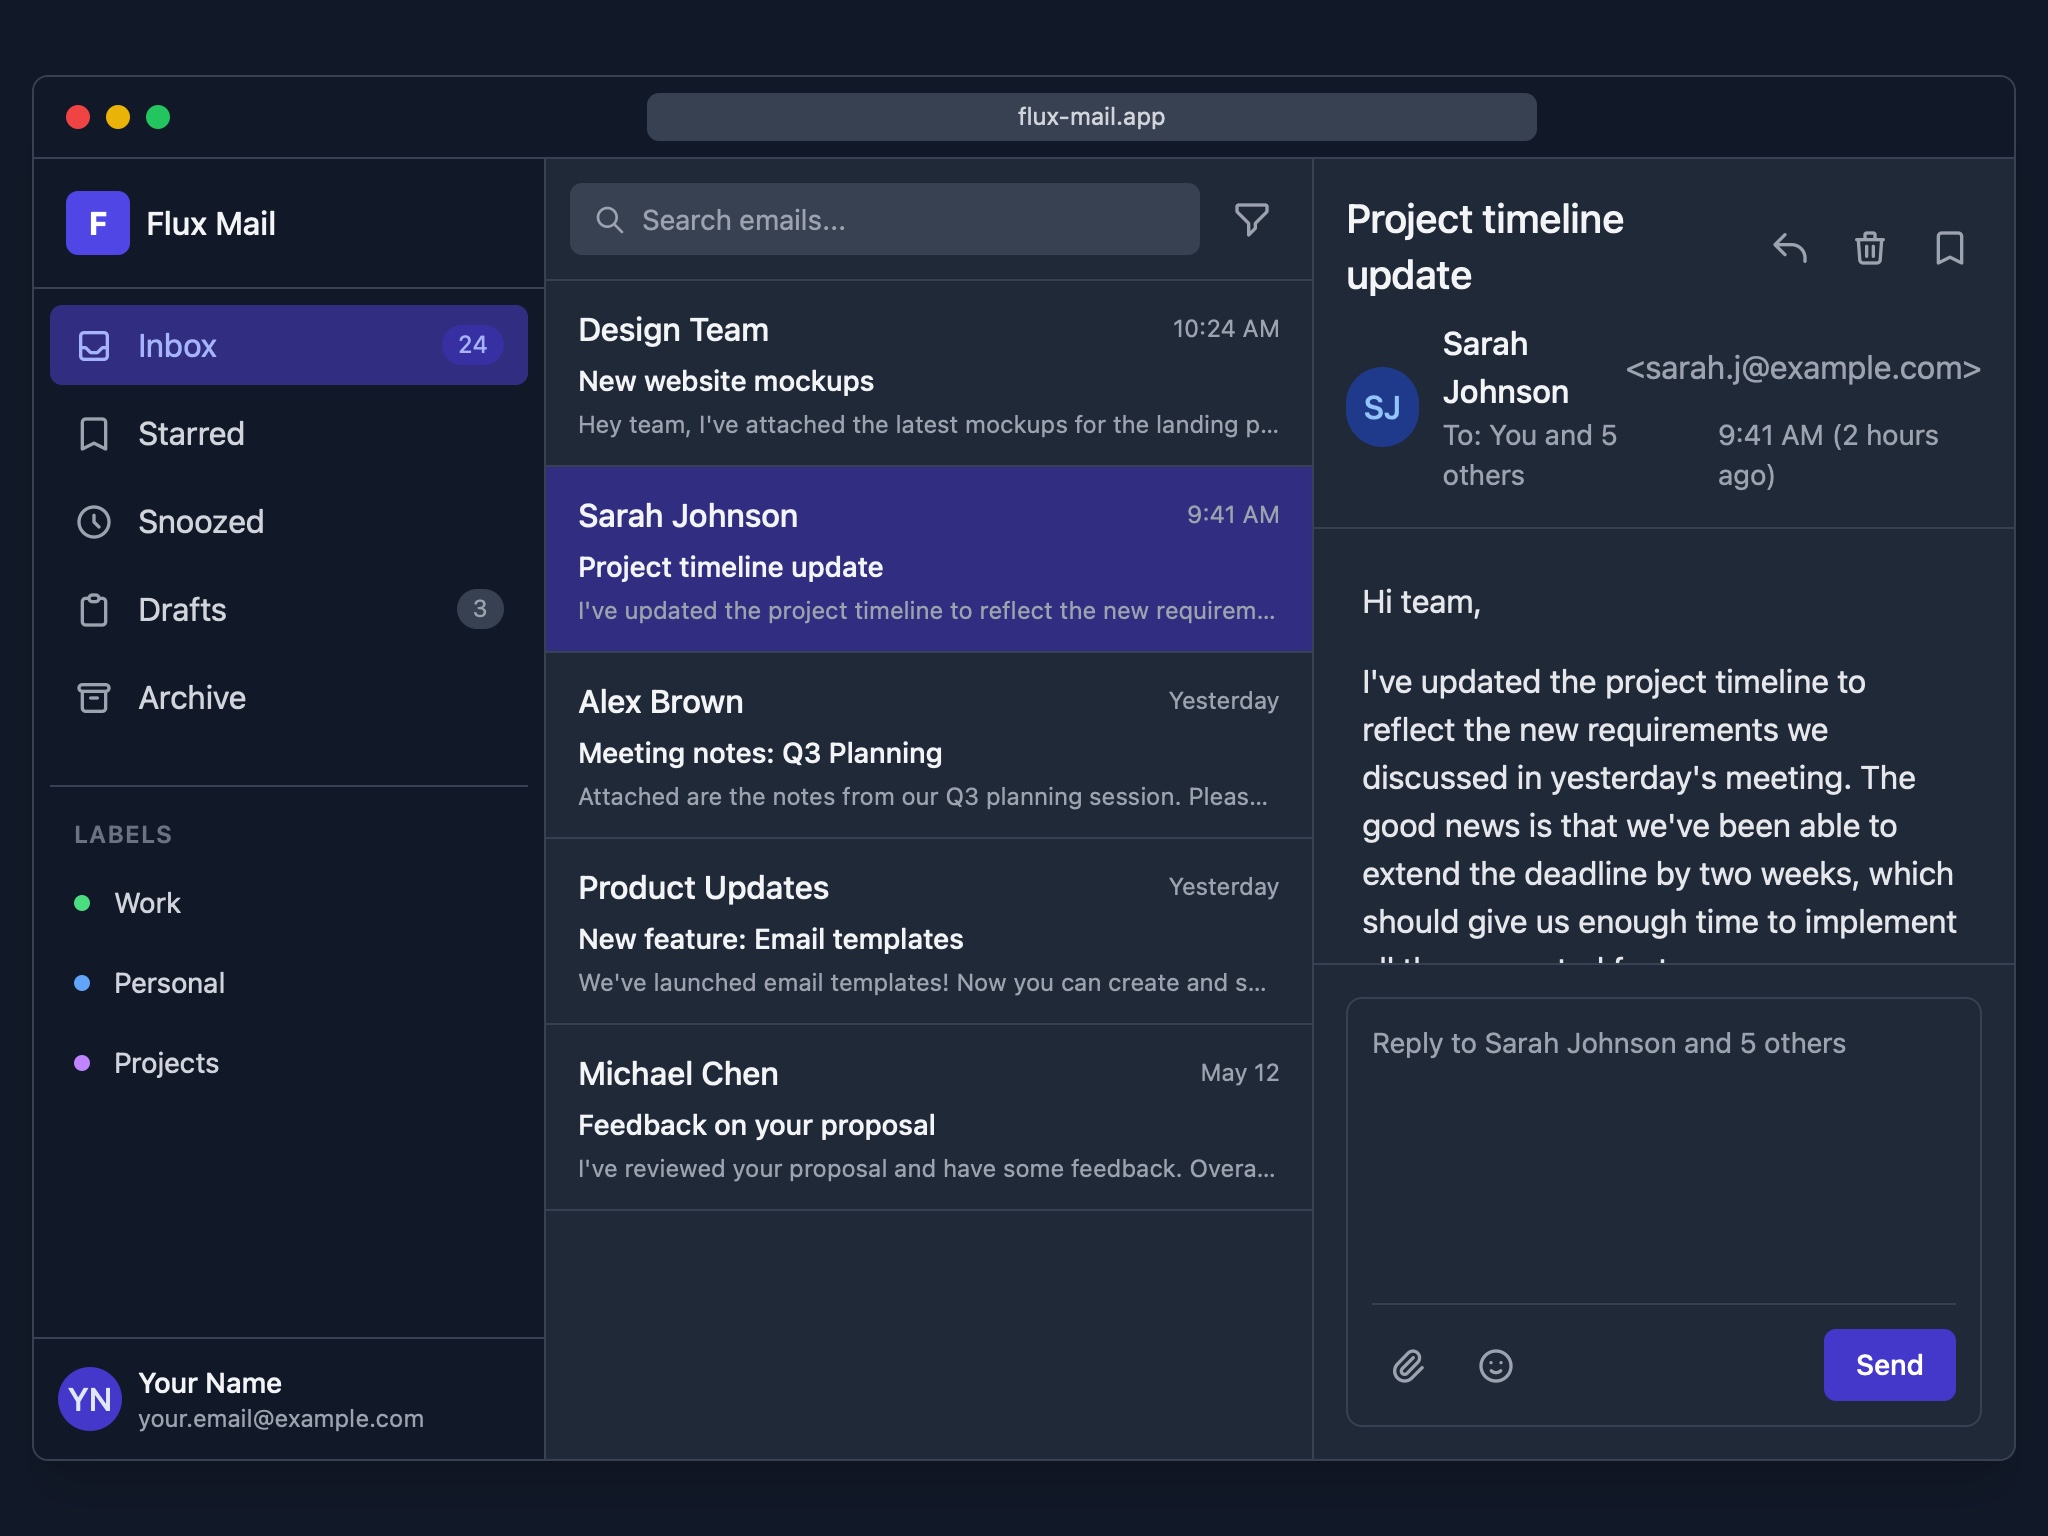The image size is (2048, 1536).
Task: Open the emoji picker in the reply box
Action: click(1495, 1366)
